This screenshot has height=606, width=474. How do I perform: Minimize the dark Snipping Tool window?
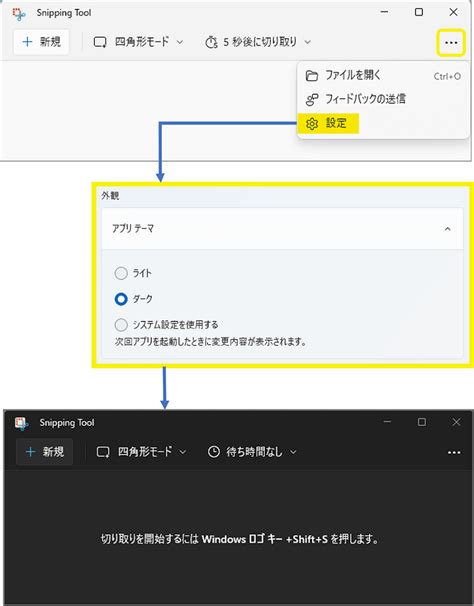(387, 422)
